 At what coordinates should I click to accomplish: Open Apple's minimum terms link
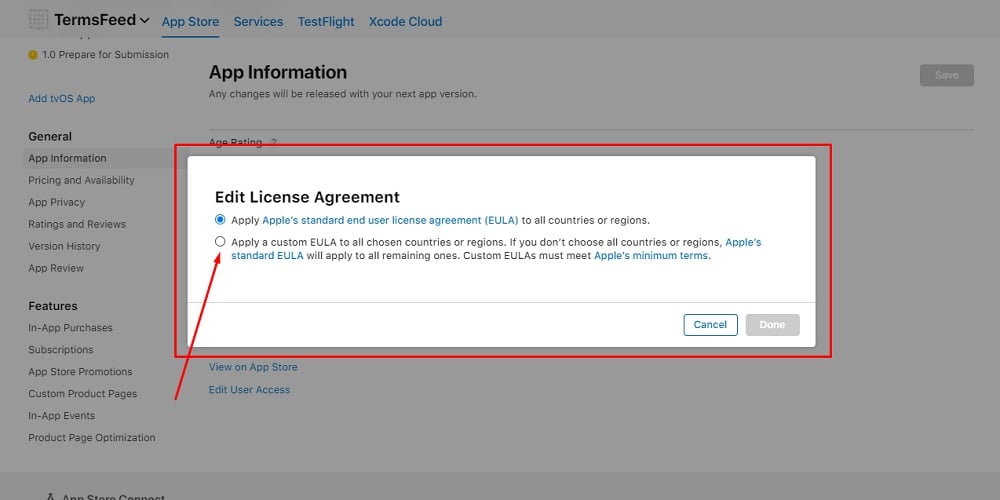coord(651,256)
